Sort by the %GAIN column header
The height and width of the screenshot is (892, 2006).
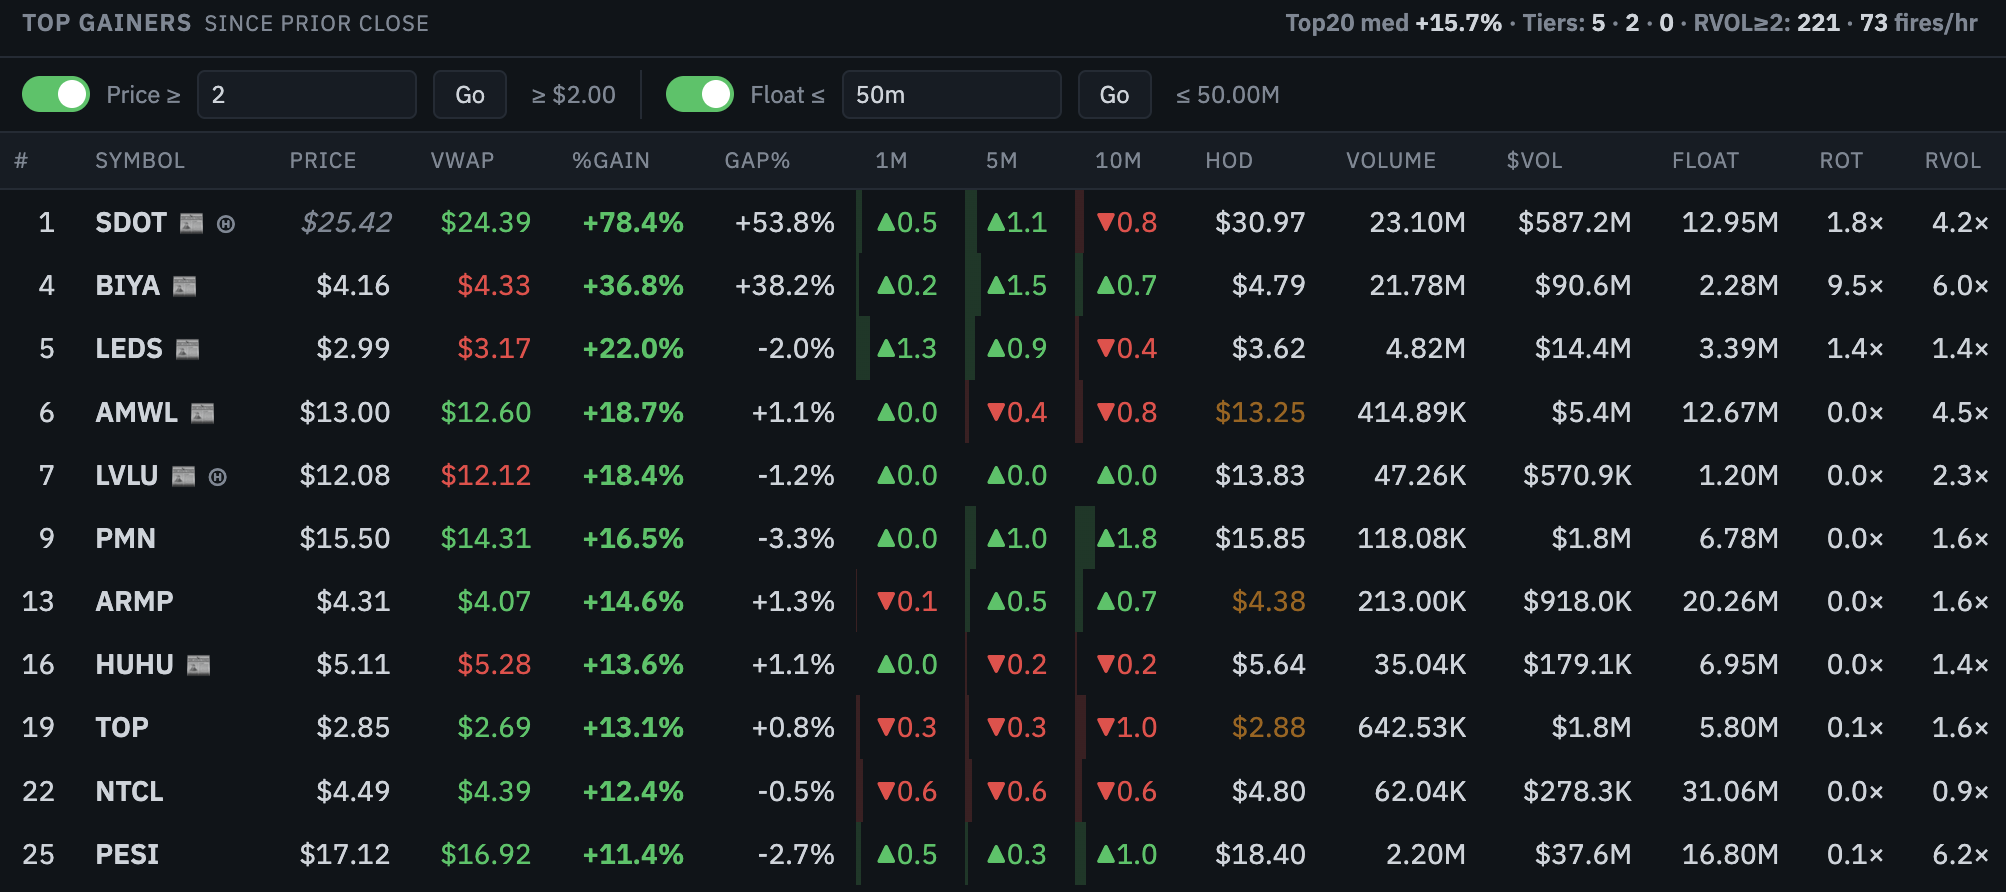(611, 161)
